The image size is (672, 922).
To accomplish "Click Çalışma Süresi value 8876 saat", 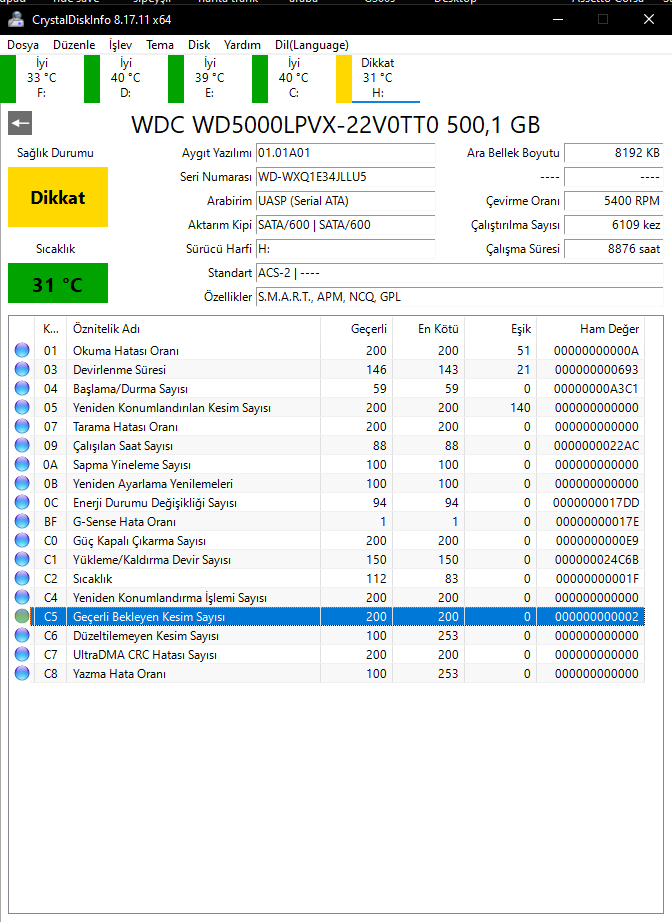I will (614, 249).
